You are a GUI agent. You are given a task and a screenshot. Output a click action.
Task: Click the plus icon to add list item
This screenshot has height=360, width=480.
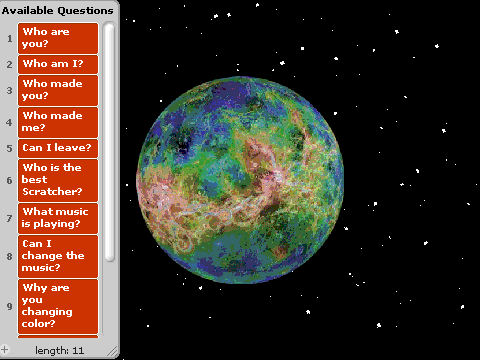point(5,350)
